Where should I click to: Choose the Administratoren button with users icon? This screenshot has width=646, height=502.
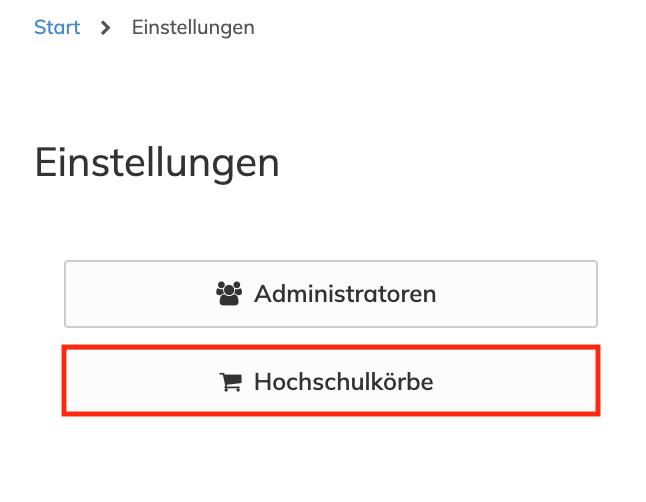click(x=331, y=294)
